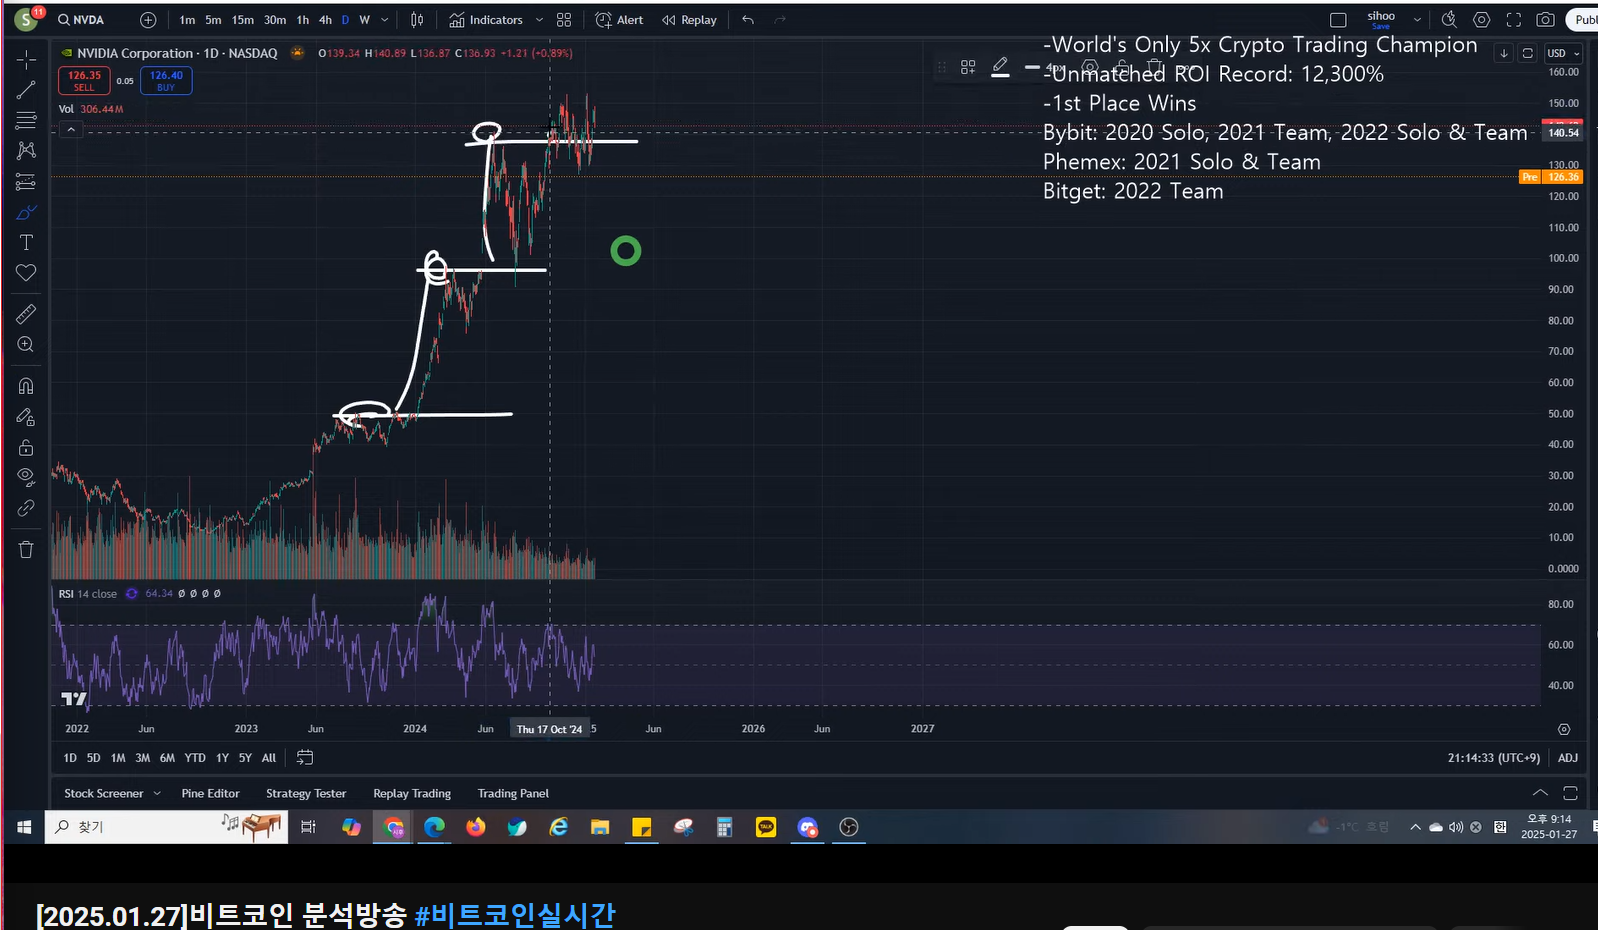
Task: Toggle ADJ adjusted data button
Action: (x=1567, y=758)
